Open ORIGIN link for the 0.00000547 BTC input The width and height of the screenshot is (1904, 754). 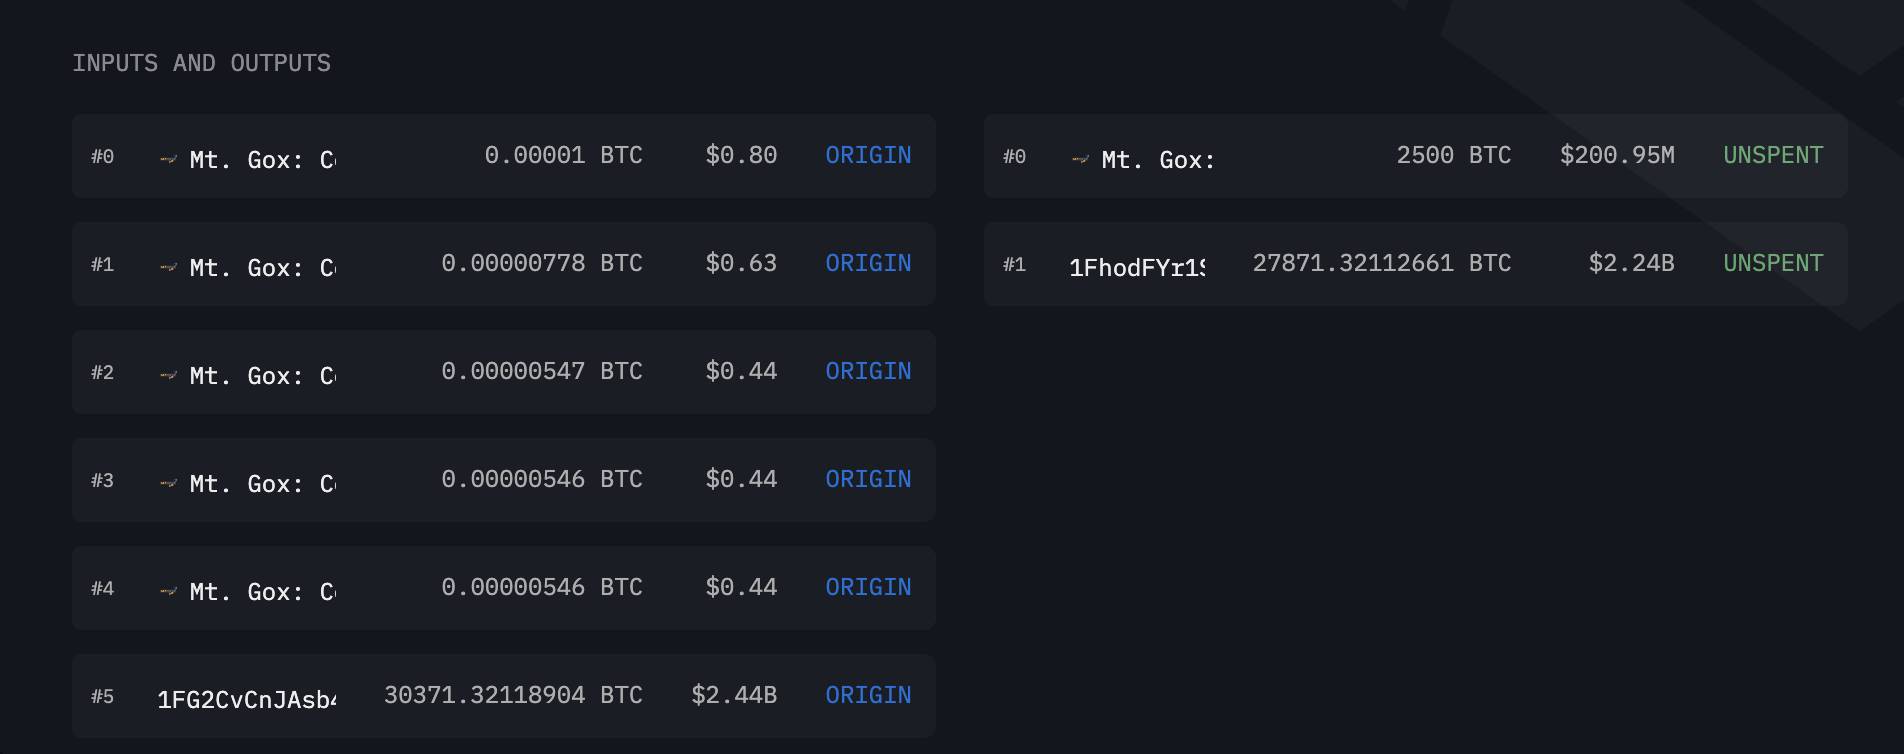[x=868, y=371]
